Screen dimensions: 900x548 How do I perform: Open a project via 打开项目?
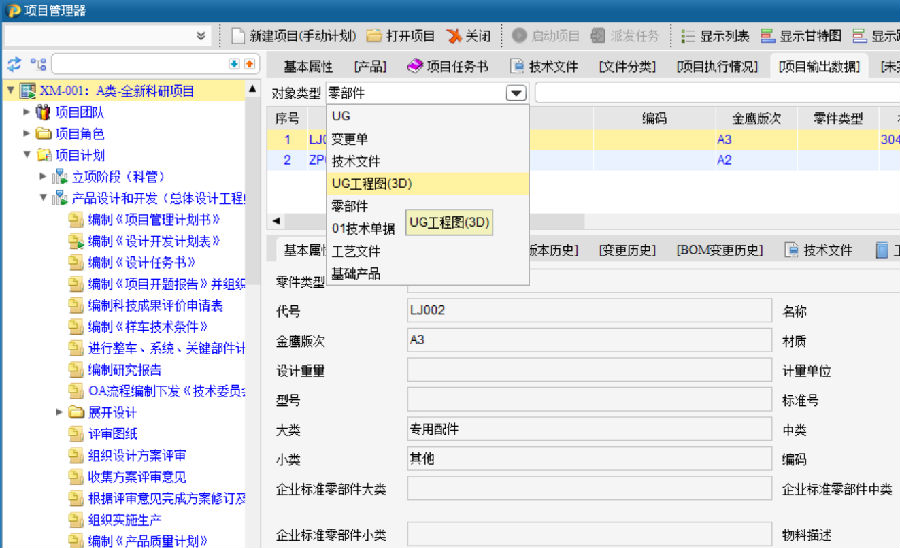pyautogui.click(x=400, y=35)
